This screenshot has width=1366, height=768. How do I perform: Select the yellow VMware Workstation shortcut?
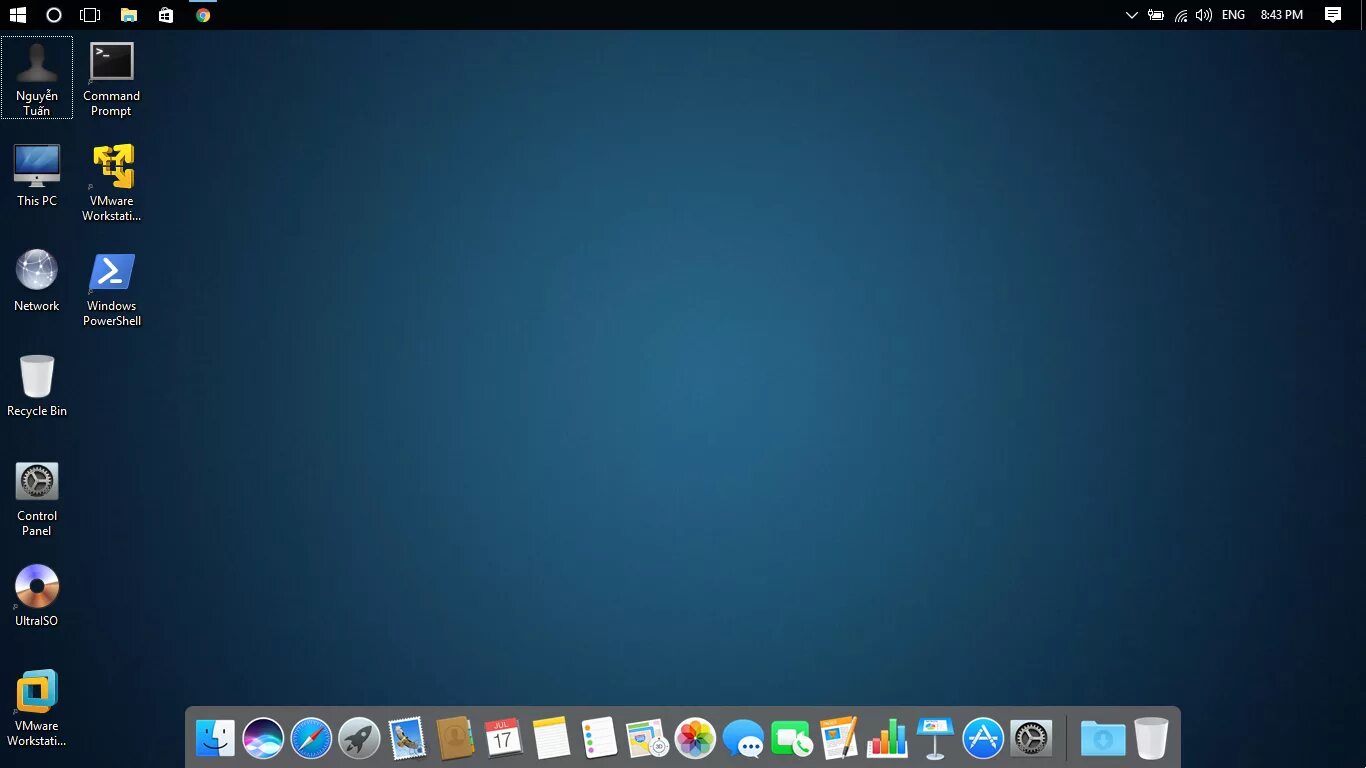click(x=111, y=182)
